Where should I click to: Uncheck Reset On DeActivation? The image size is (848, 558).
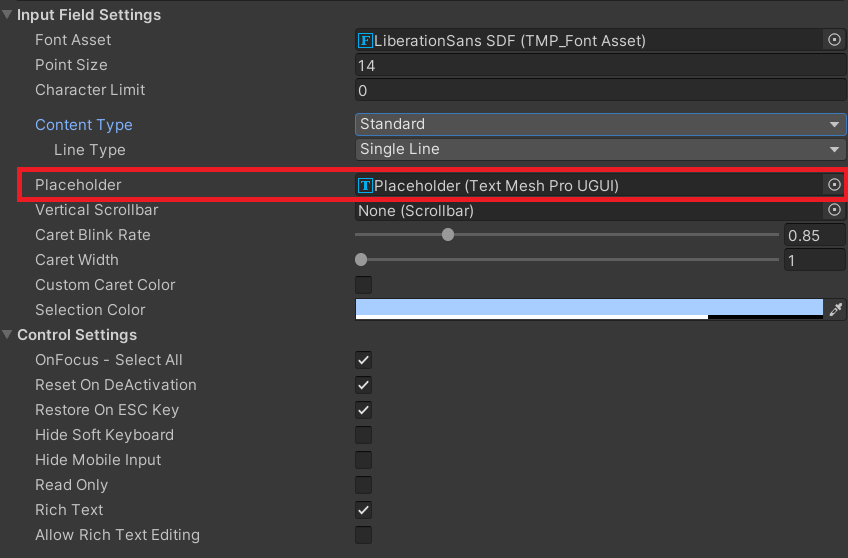(363, 385)
